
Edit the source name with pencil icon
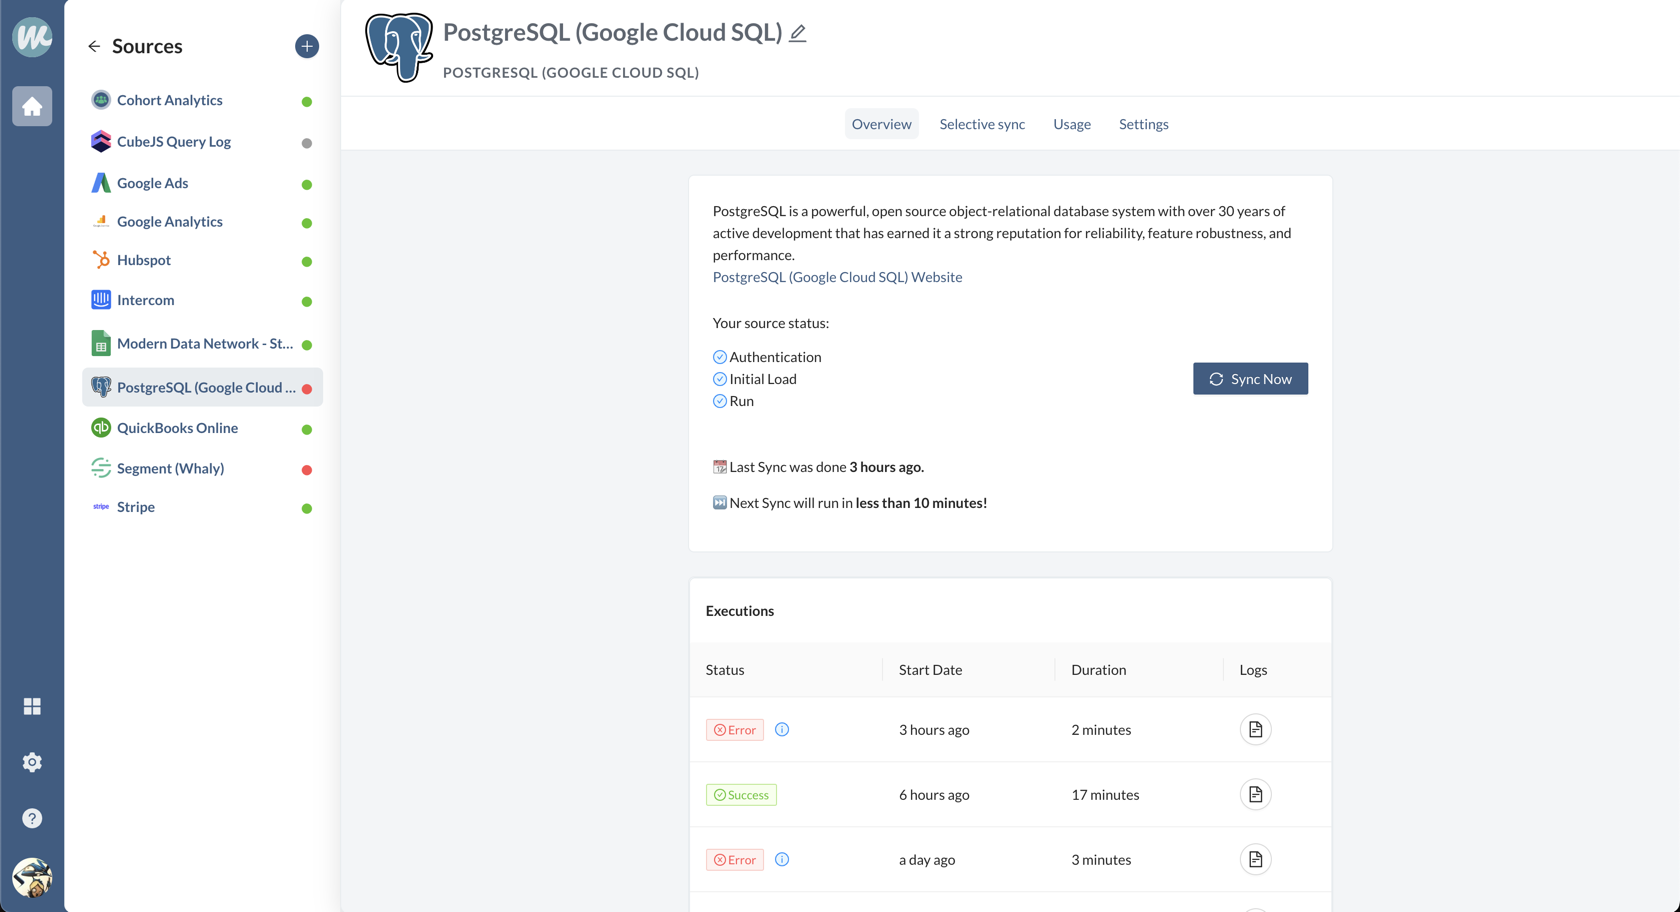(798, 33)
